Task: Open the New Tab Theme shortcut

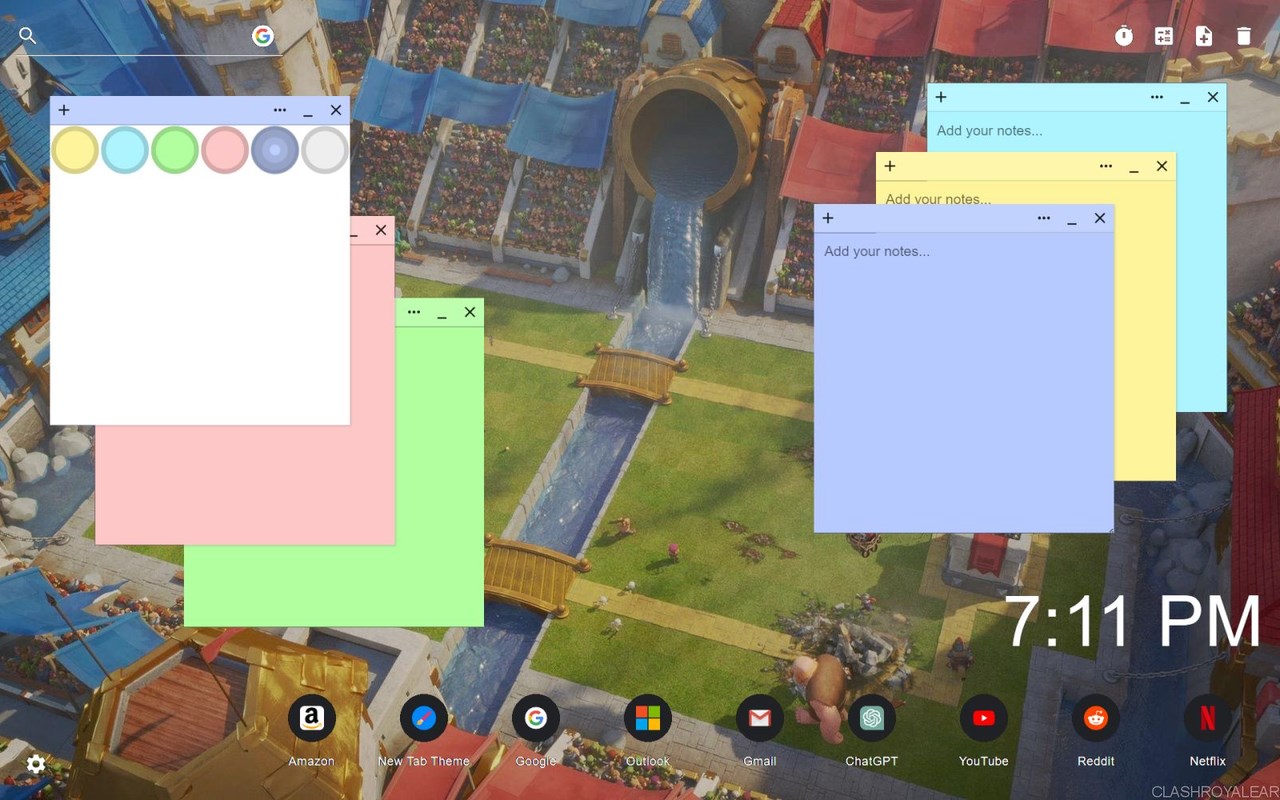Action: click(x=424, y=718)
